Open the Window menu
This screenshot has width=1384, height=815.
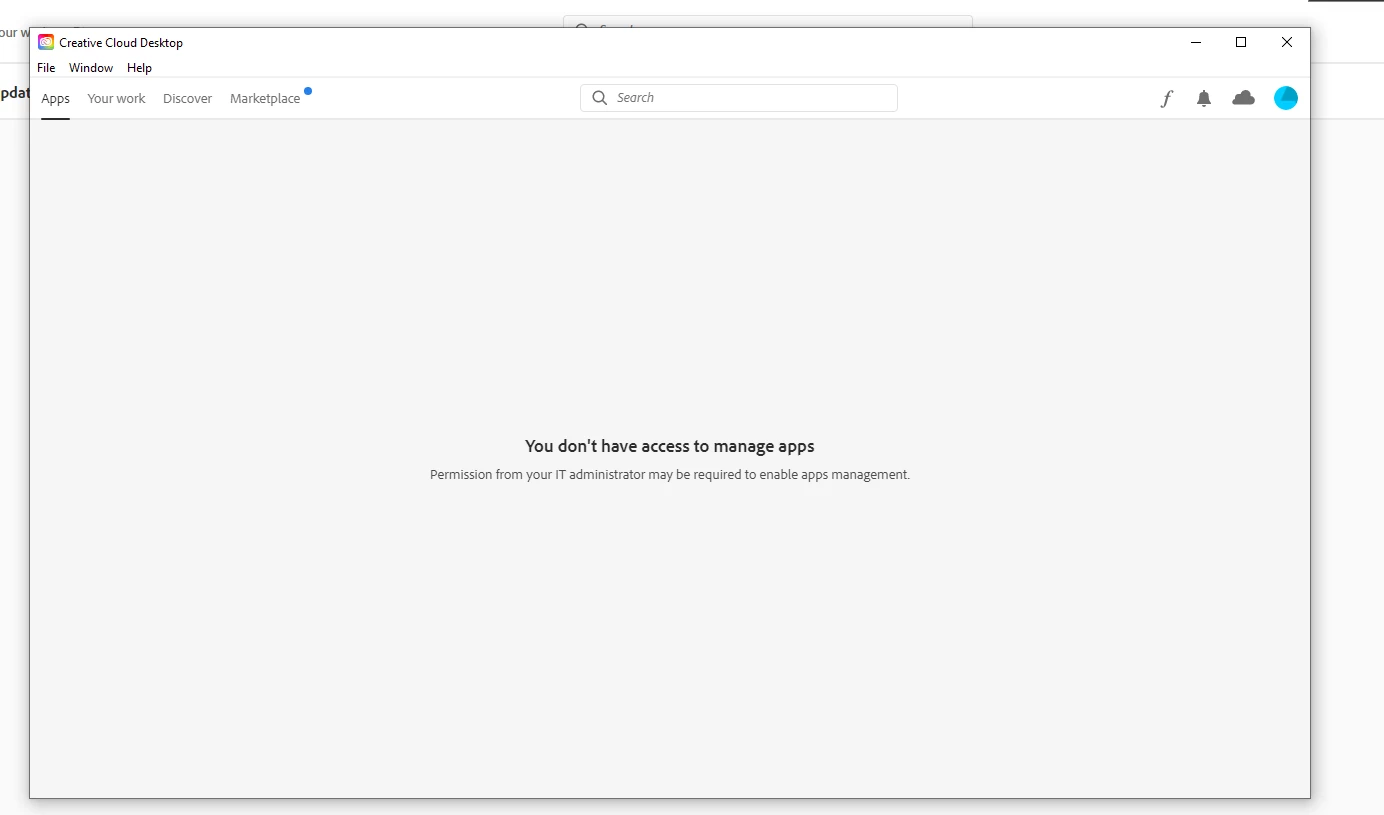tap(91, 68)
